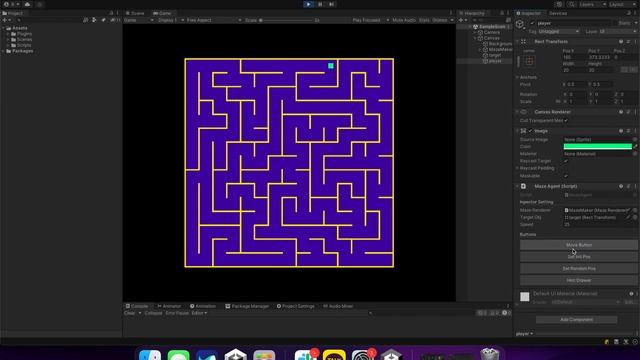The image size is (640, 360).
Task: Open the Audio Mixer tab
Action: [338, 306]
